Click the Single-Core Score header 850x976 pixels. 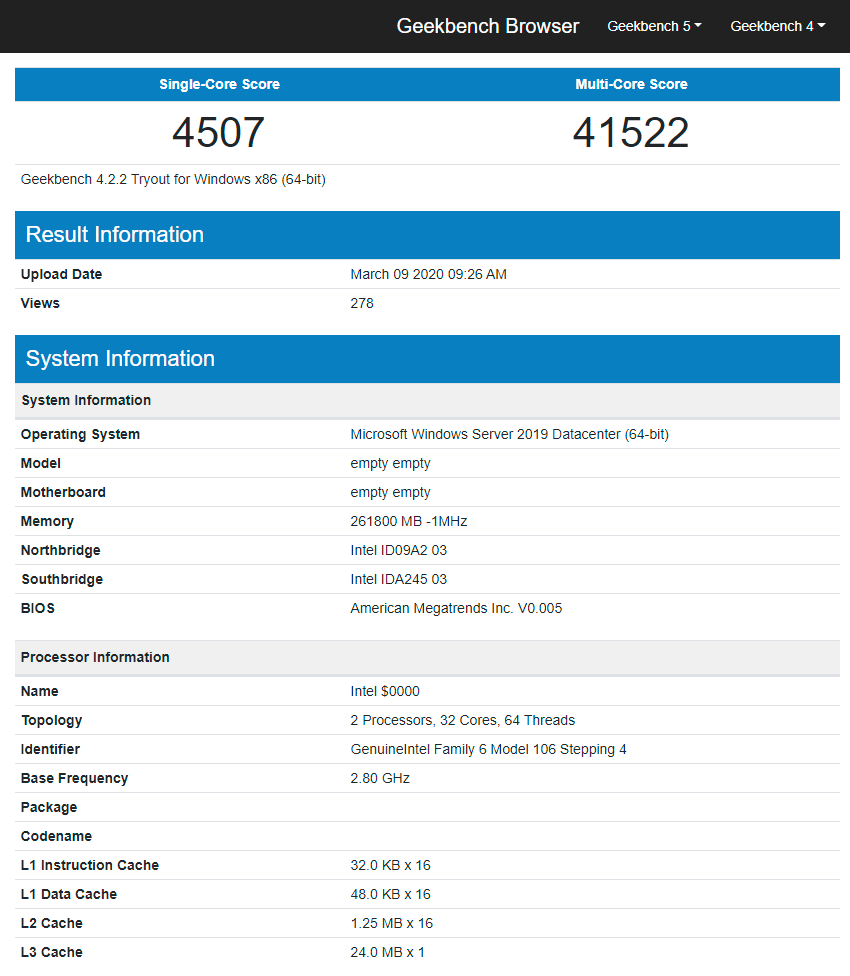pos(219,84)
